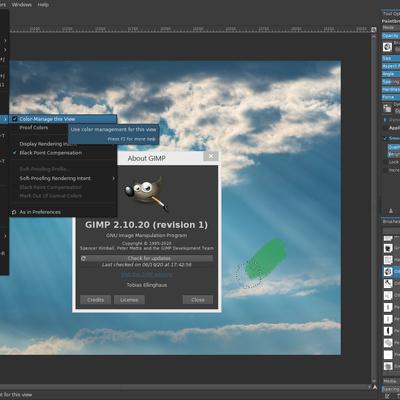Click the vertical canvas scrollbar
Image resolution: width=400 pixels, height=400 pixels.
point(374,208)
